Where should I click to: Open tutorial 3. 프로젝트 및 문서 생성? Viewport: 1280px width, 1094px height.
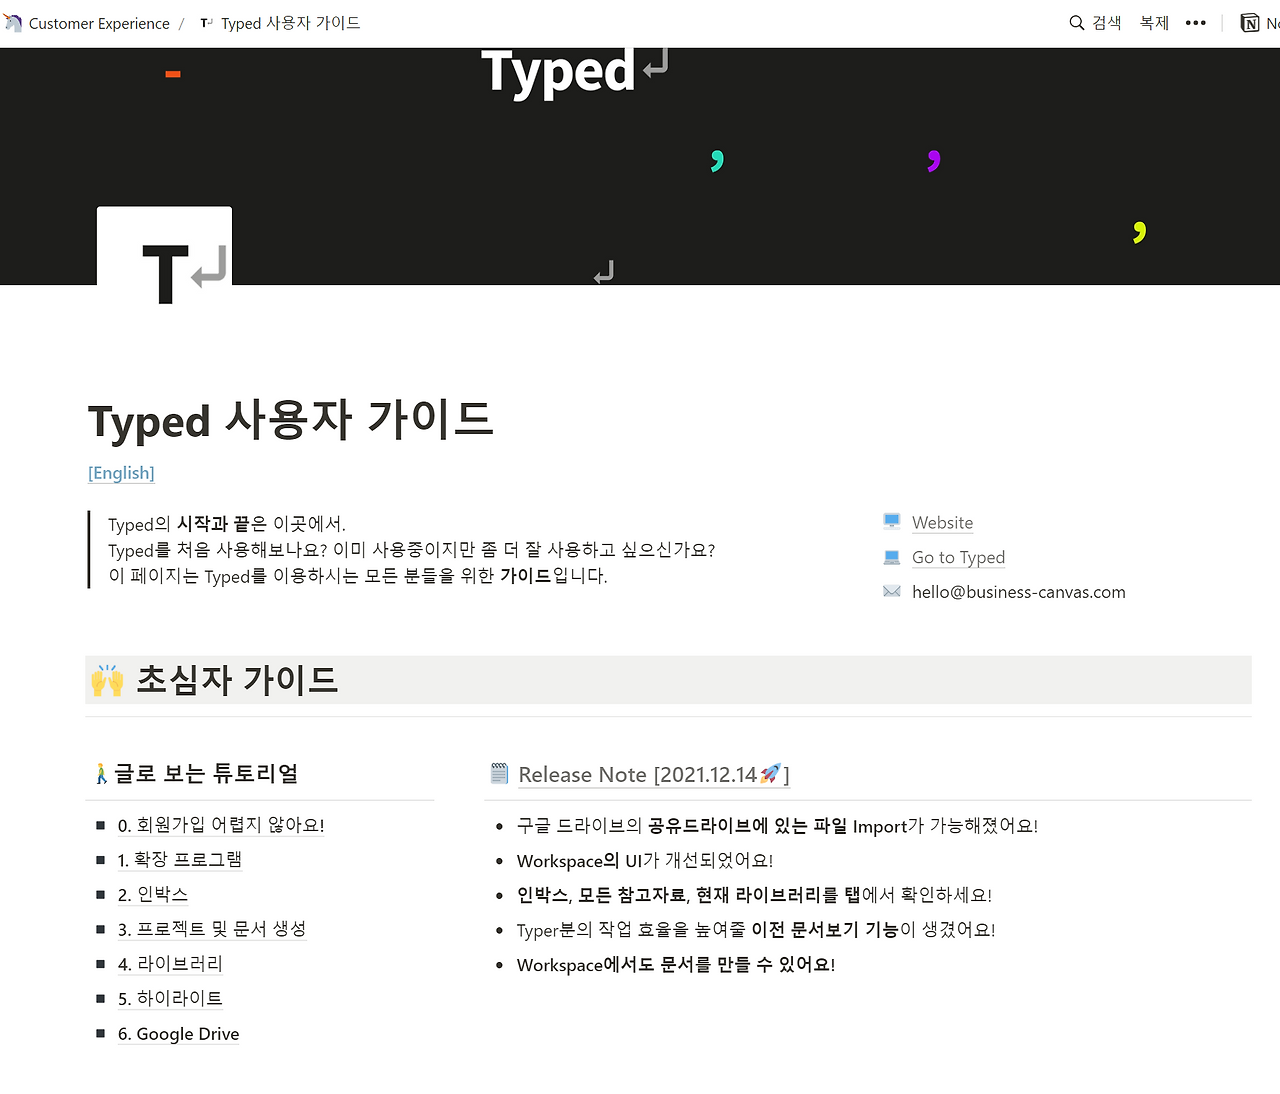[x=212, y=929]
